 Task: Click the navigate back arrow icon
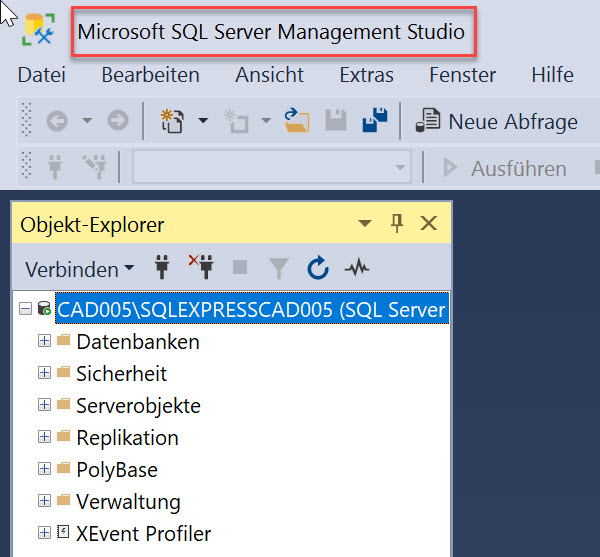point(57,121)
